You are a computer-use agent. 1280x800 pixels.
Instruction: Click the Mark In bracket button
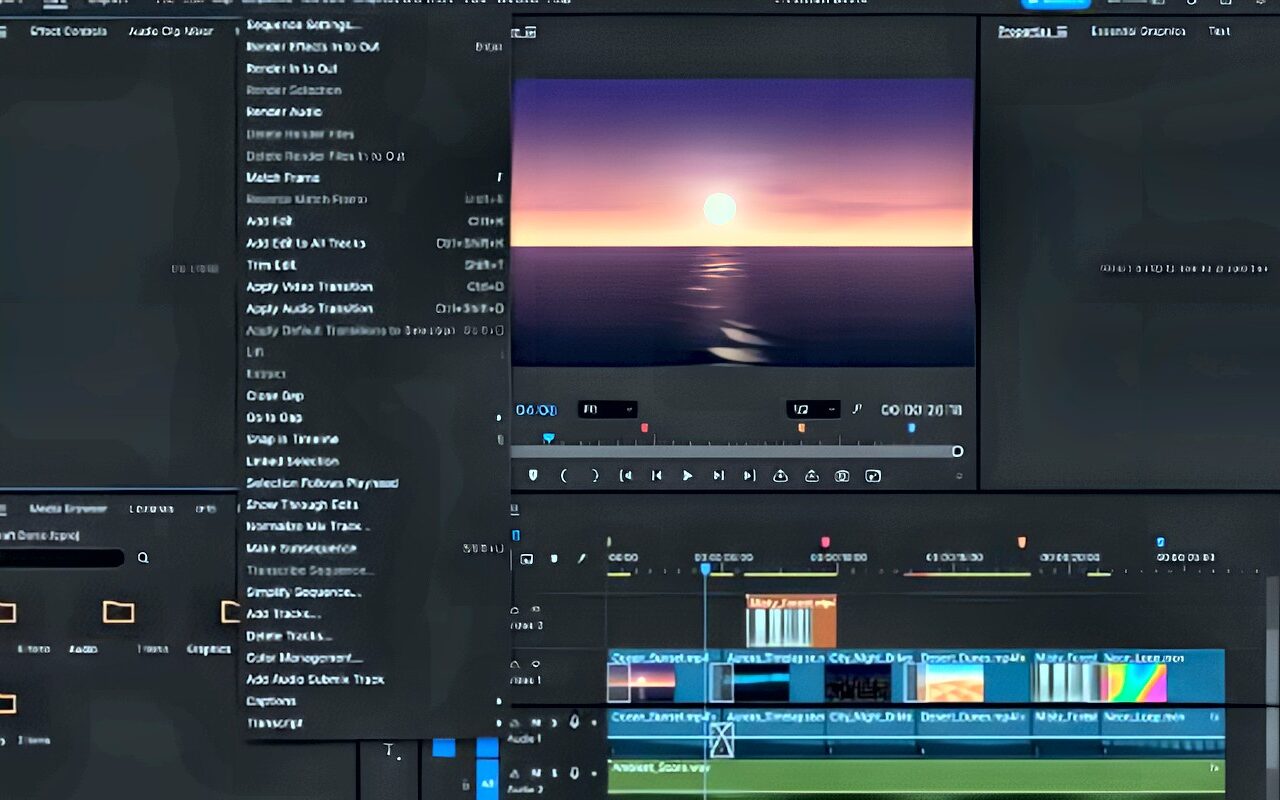pyautogui.click(x=563, y=476)
